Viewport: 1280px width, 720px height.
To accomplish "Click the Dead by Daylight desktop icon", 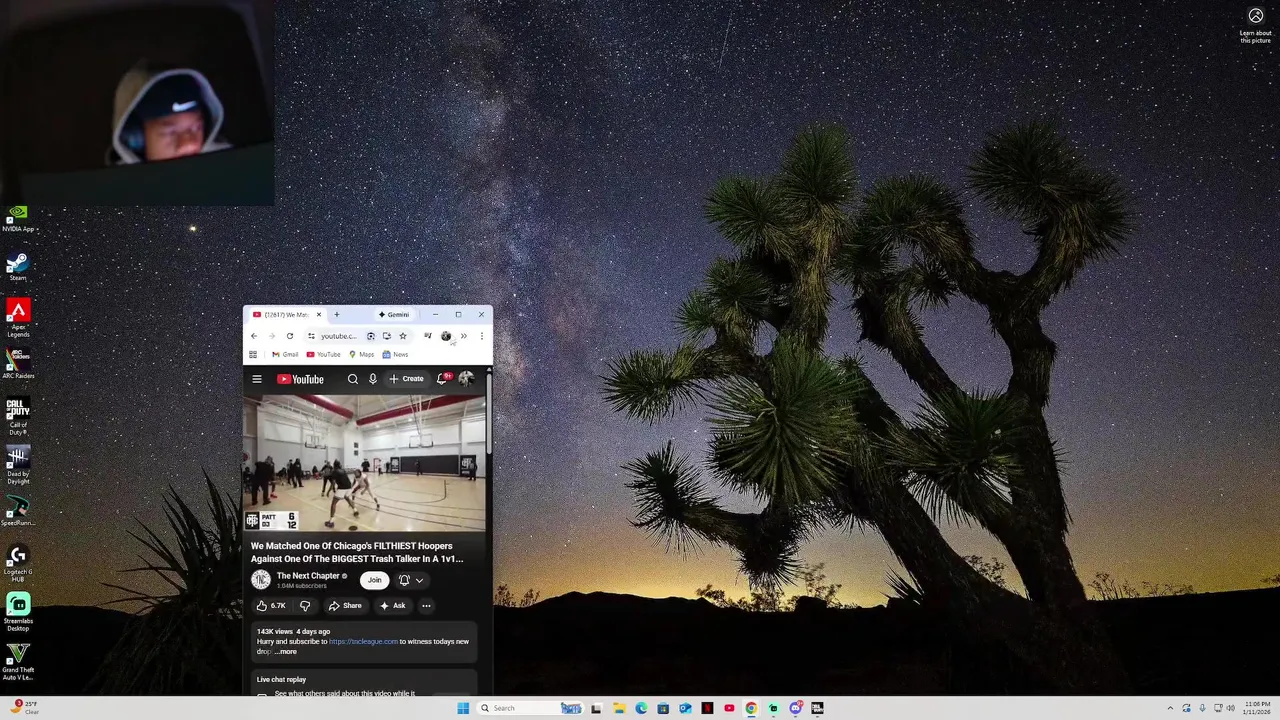I will (x=18, y=464).
